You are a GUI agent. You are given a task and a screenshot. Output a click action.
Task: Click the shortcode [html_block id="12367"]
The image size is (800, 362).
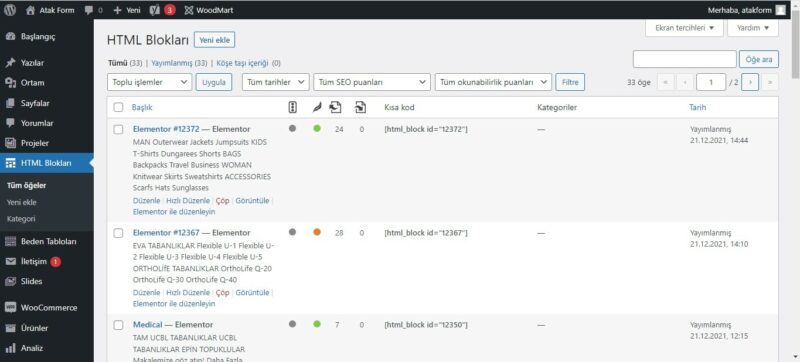[426, 233]
